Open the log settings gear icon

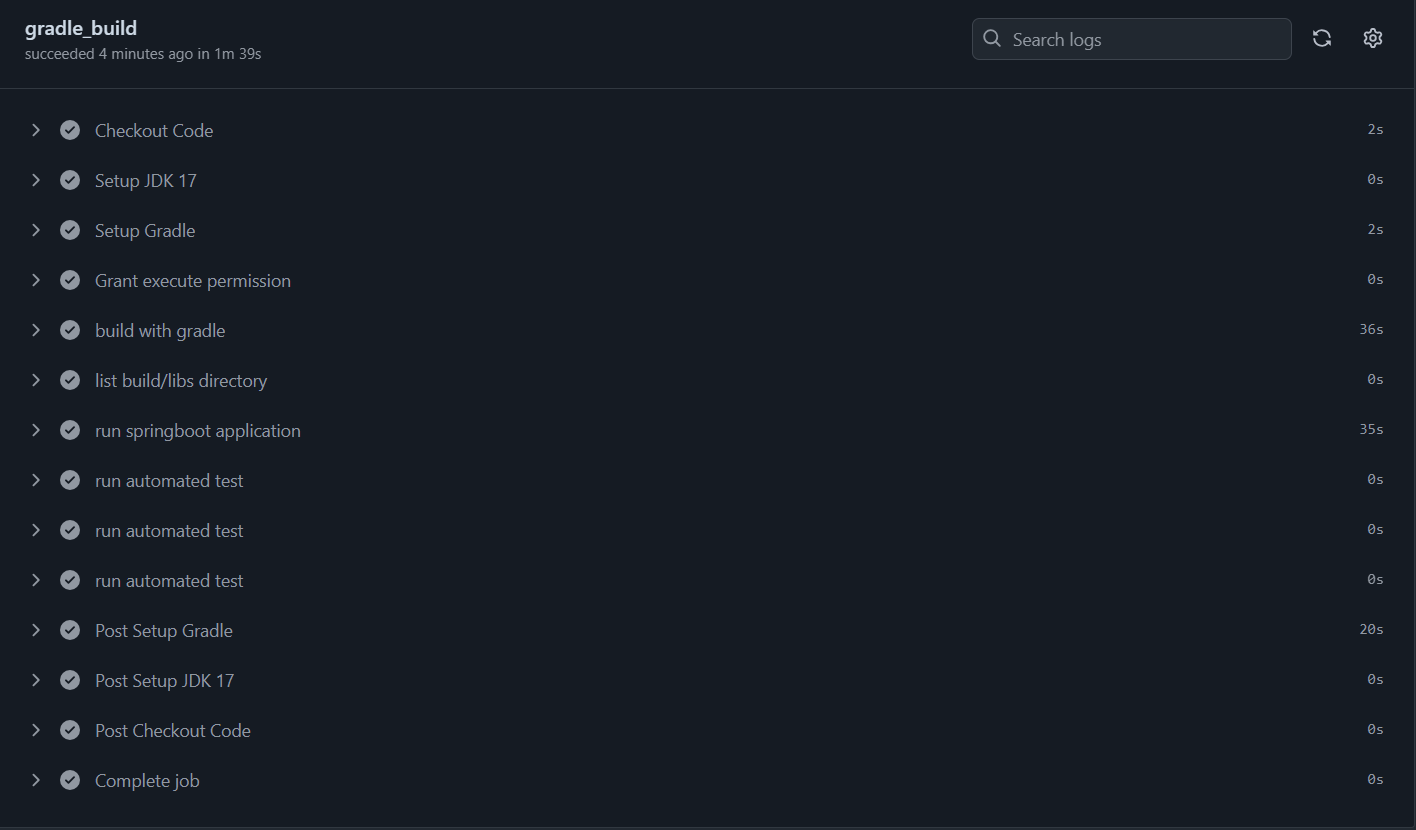point(1373,38)
